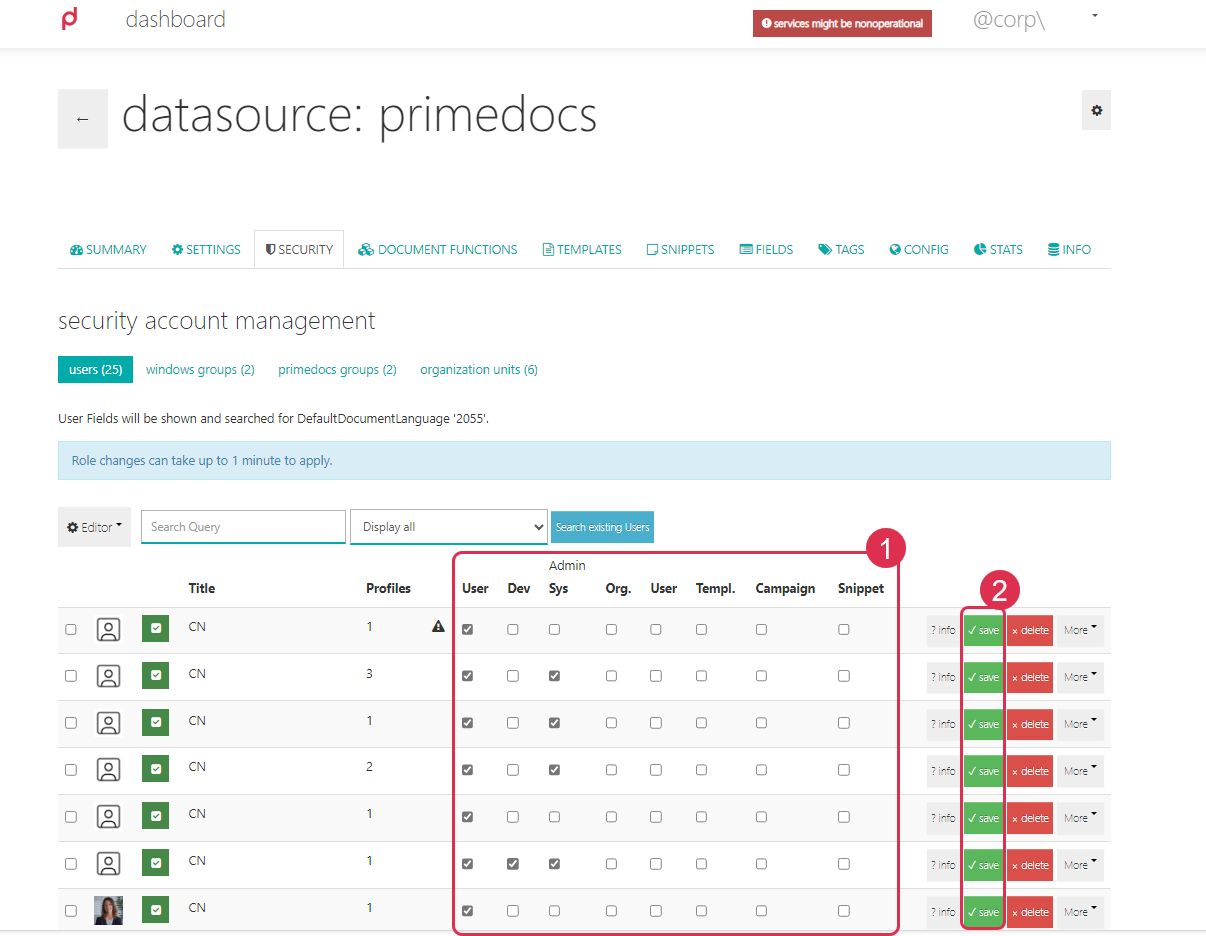This screenshot has height=936, width=1206.
Task: View the Stats tab
Action: (998, 250)
